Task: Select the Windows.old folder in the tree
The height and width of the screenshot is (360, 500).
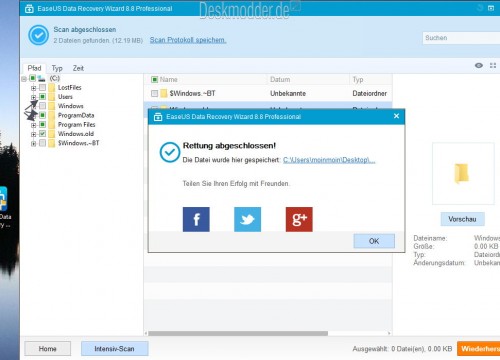Action: 76,134
